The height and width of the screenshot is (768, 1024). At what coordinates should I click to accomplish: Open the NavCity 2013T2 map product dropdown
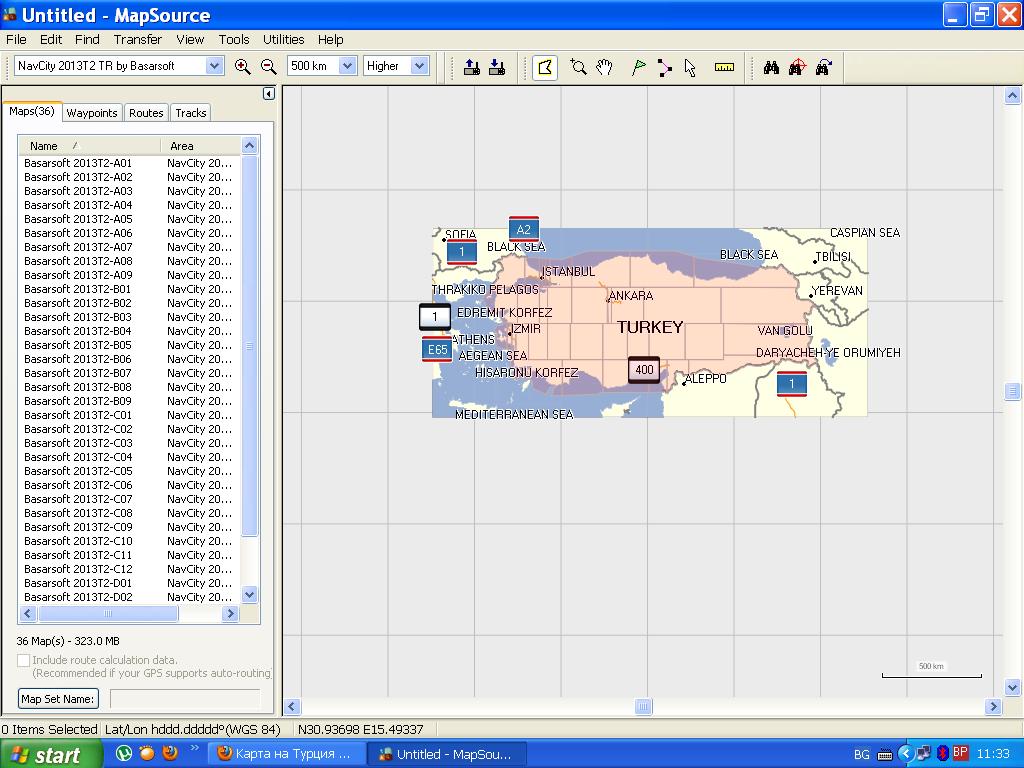[x=214, y=66]
